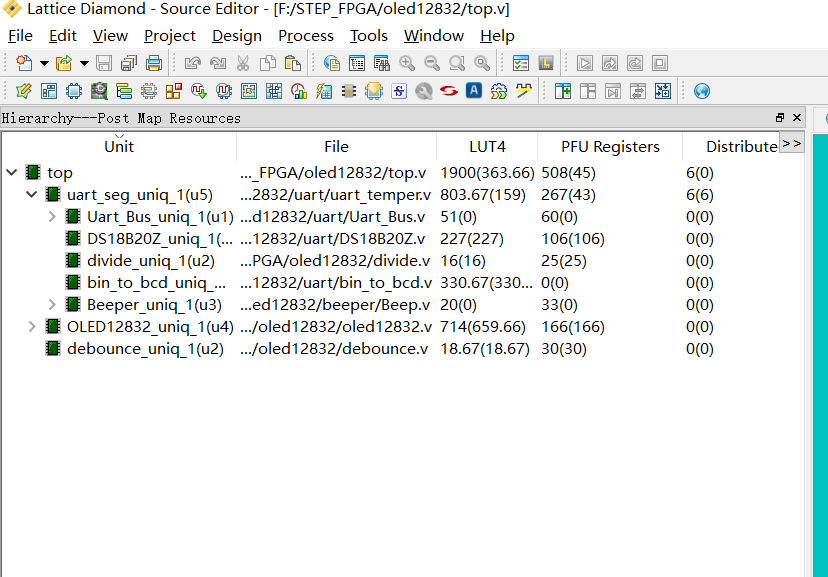Sort by the File column header

point(336,147)
